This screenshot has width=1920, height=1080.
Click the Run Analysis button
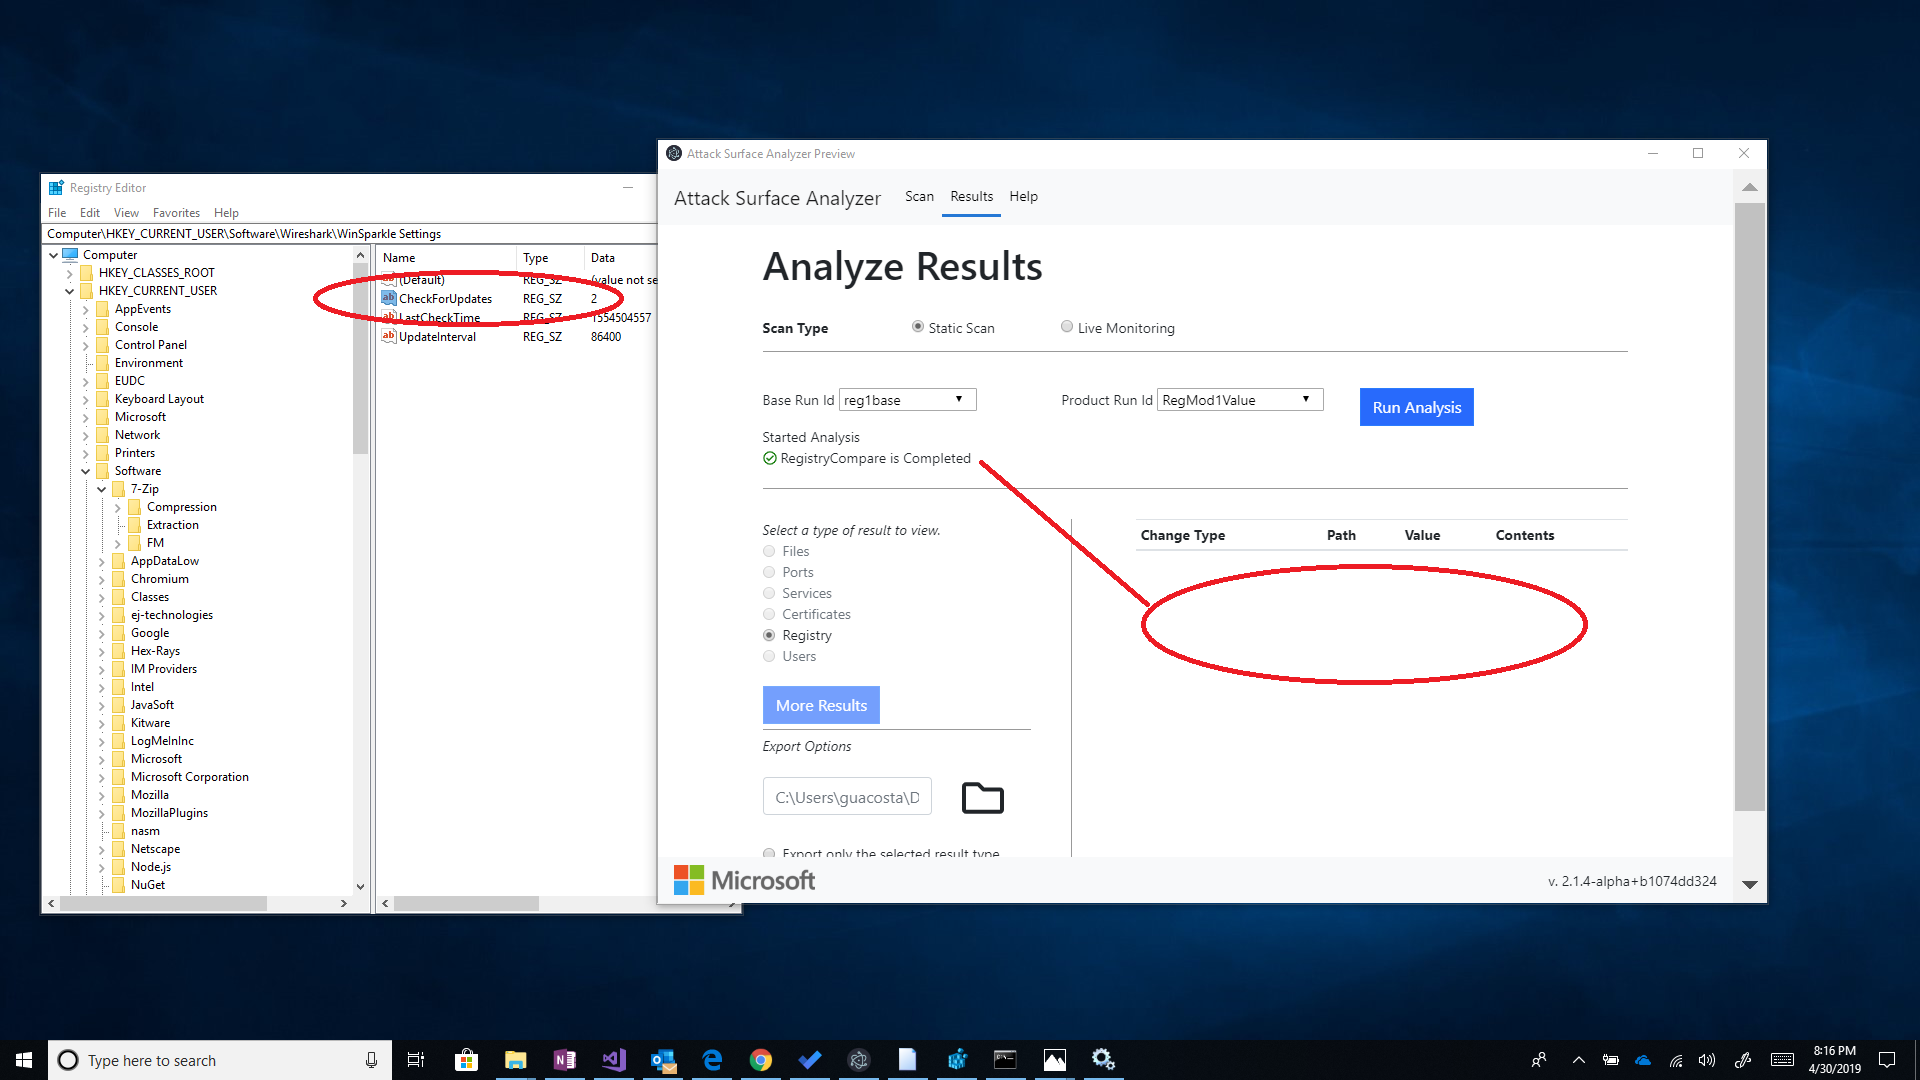[x=1415, y=406]
